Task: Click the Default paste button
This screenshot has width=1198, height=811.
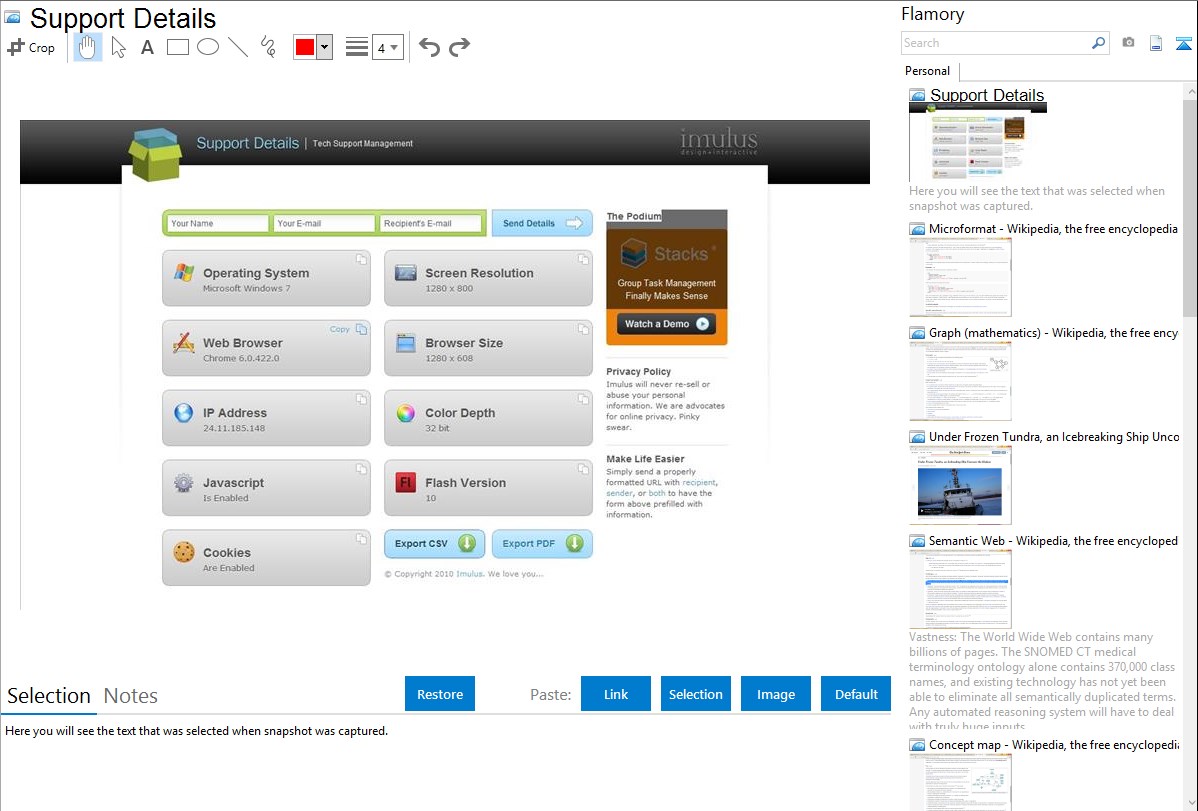Action: [x=856, y=694]
